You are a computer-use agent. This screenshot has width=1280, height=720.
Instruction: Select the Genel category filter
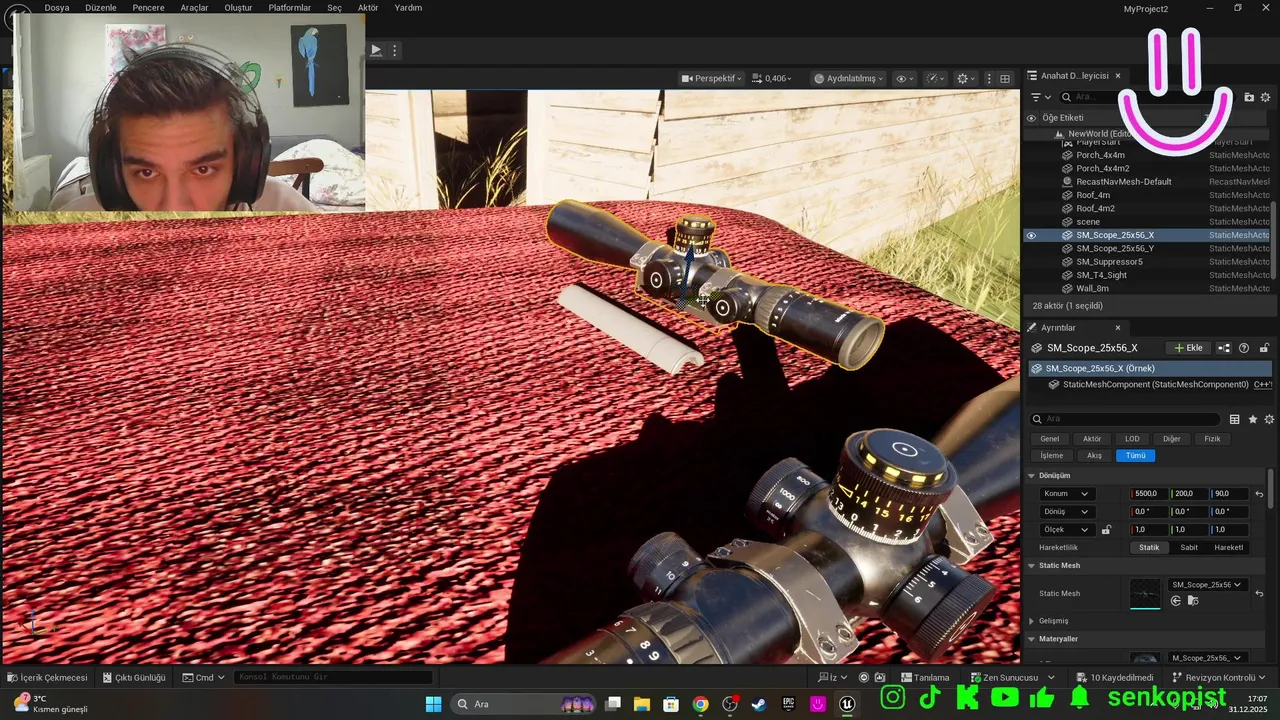(1049, 439)
